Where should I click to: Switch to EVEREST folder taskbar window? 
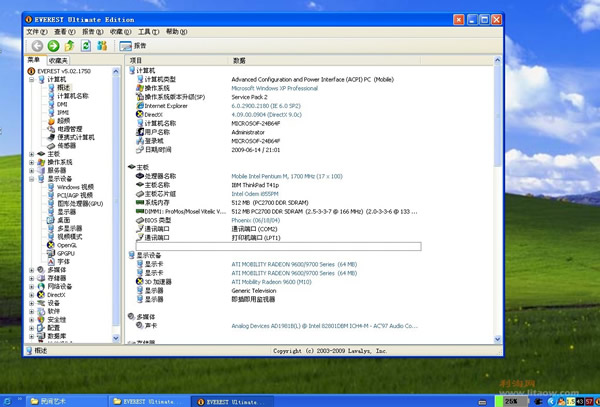tap(148, 402)
